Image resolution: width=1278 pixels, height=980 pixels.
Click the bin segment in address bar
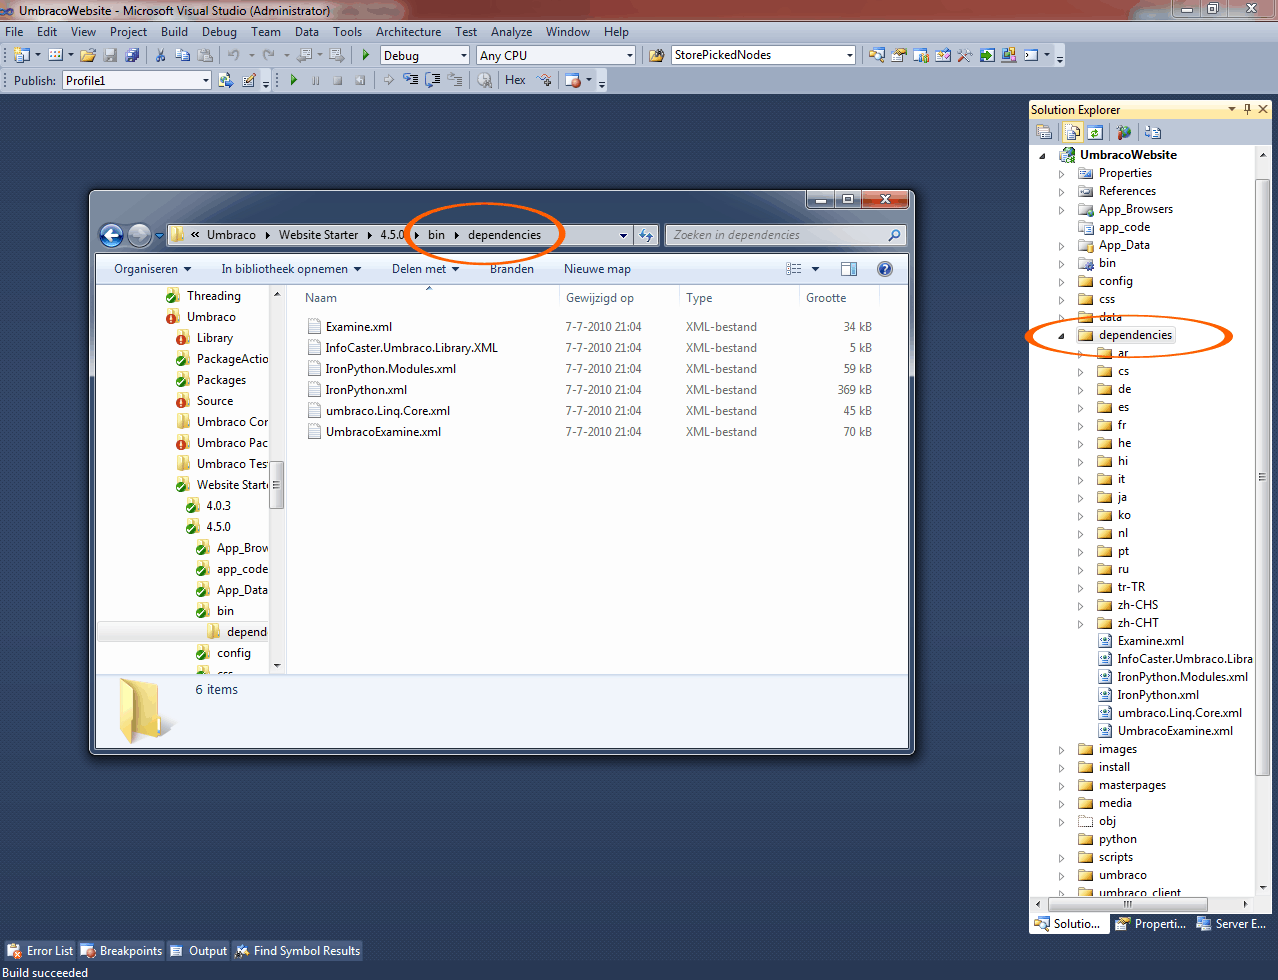click(436, 235)
